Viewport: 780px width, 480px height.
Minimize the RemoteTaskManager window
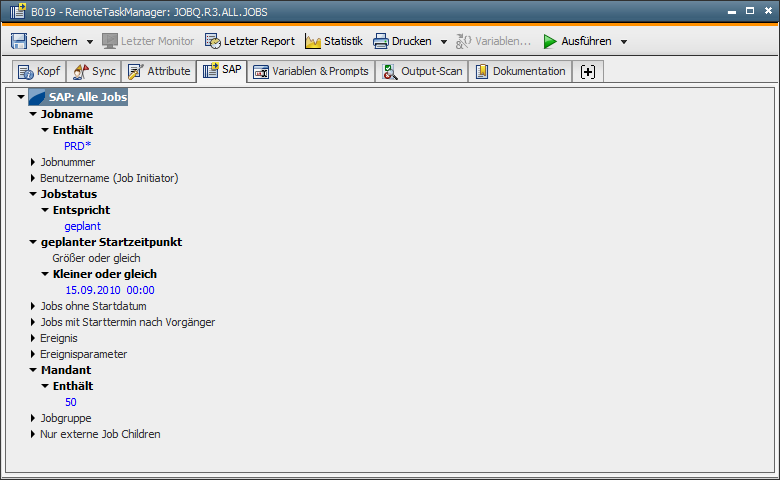coord(732,11)
